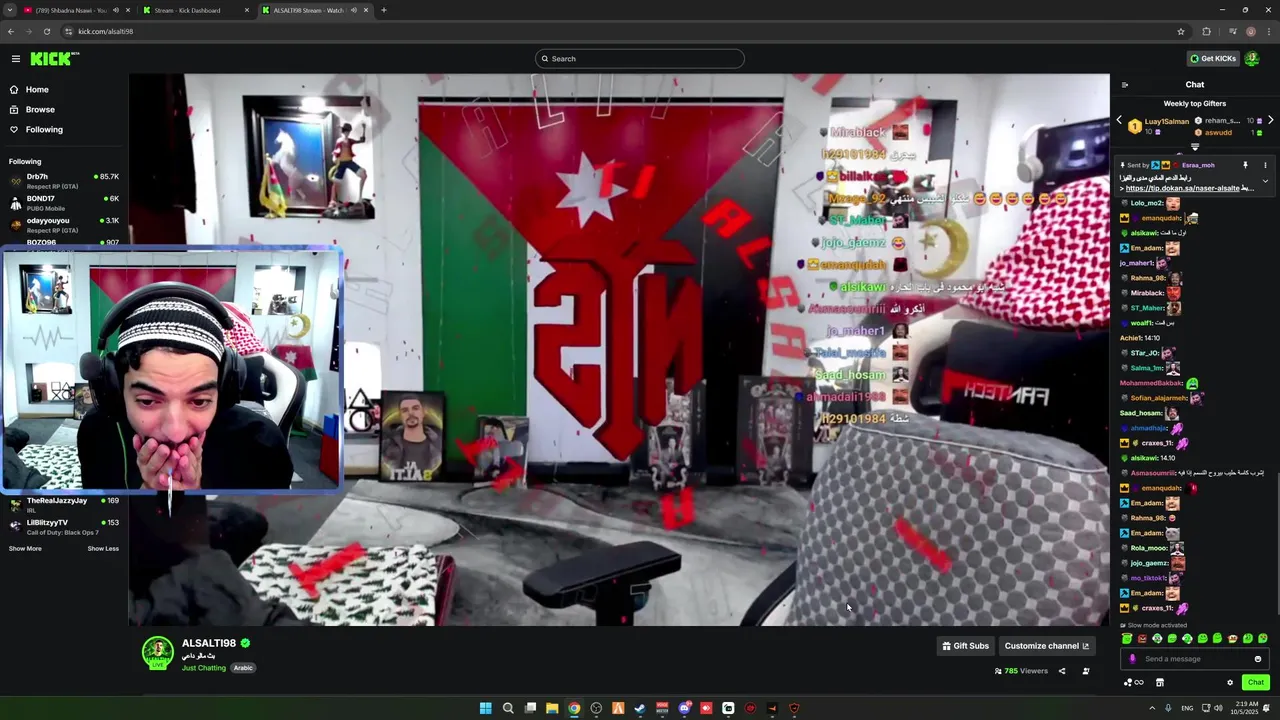Screen dimensions: 1280x720
Task: Collapse following list with Show Less
Action: pyautogui.click(x=103, y=549)
